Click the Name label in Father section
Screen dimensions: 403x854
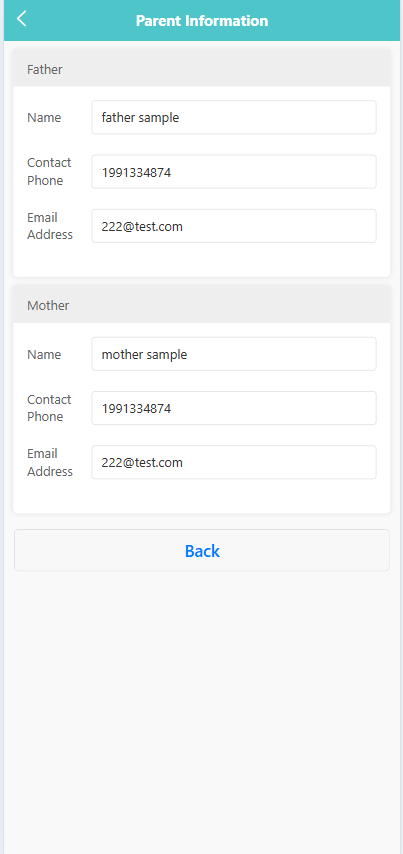44,118
